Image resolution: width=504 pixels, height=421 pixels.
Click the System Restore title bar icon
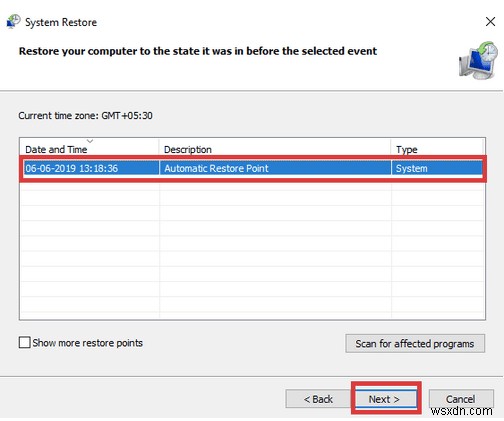coord(13,22)
